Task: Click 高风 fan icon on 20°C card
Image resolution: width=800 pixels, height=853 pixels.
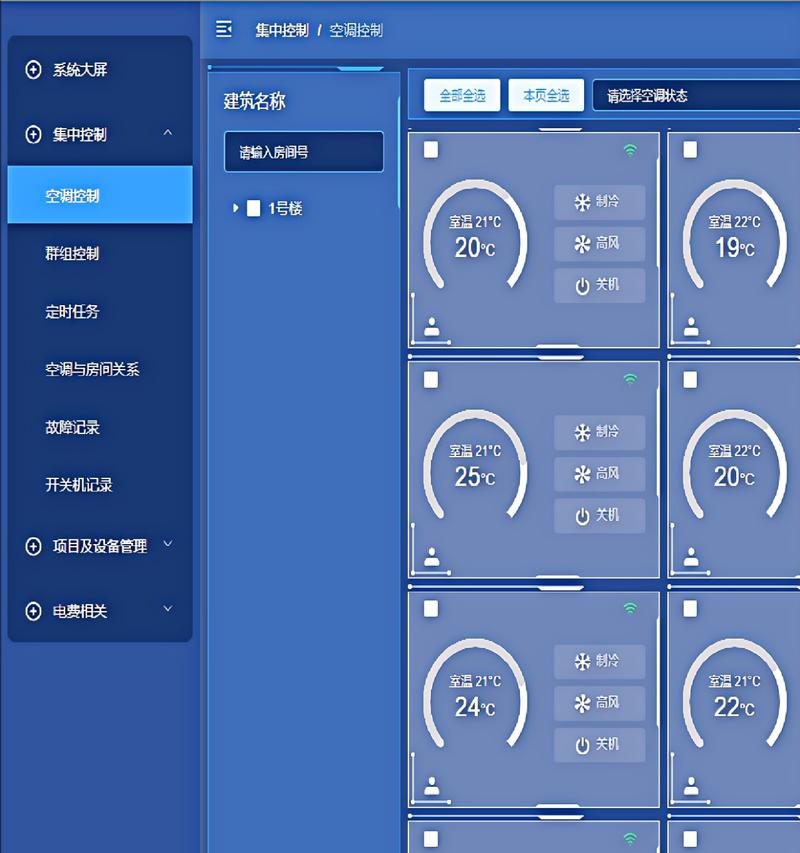Action: [582, 244]
